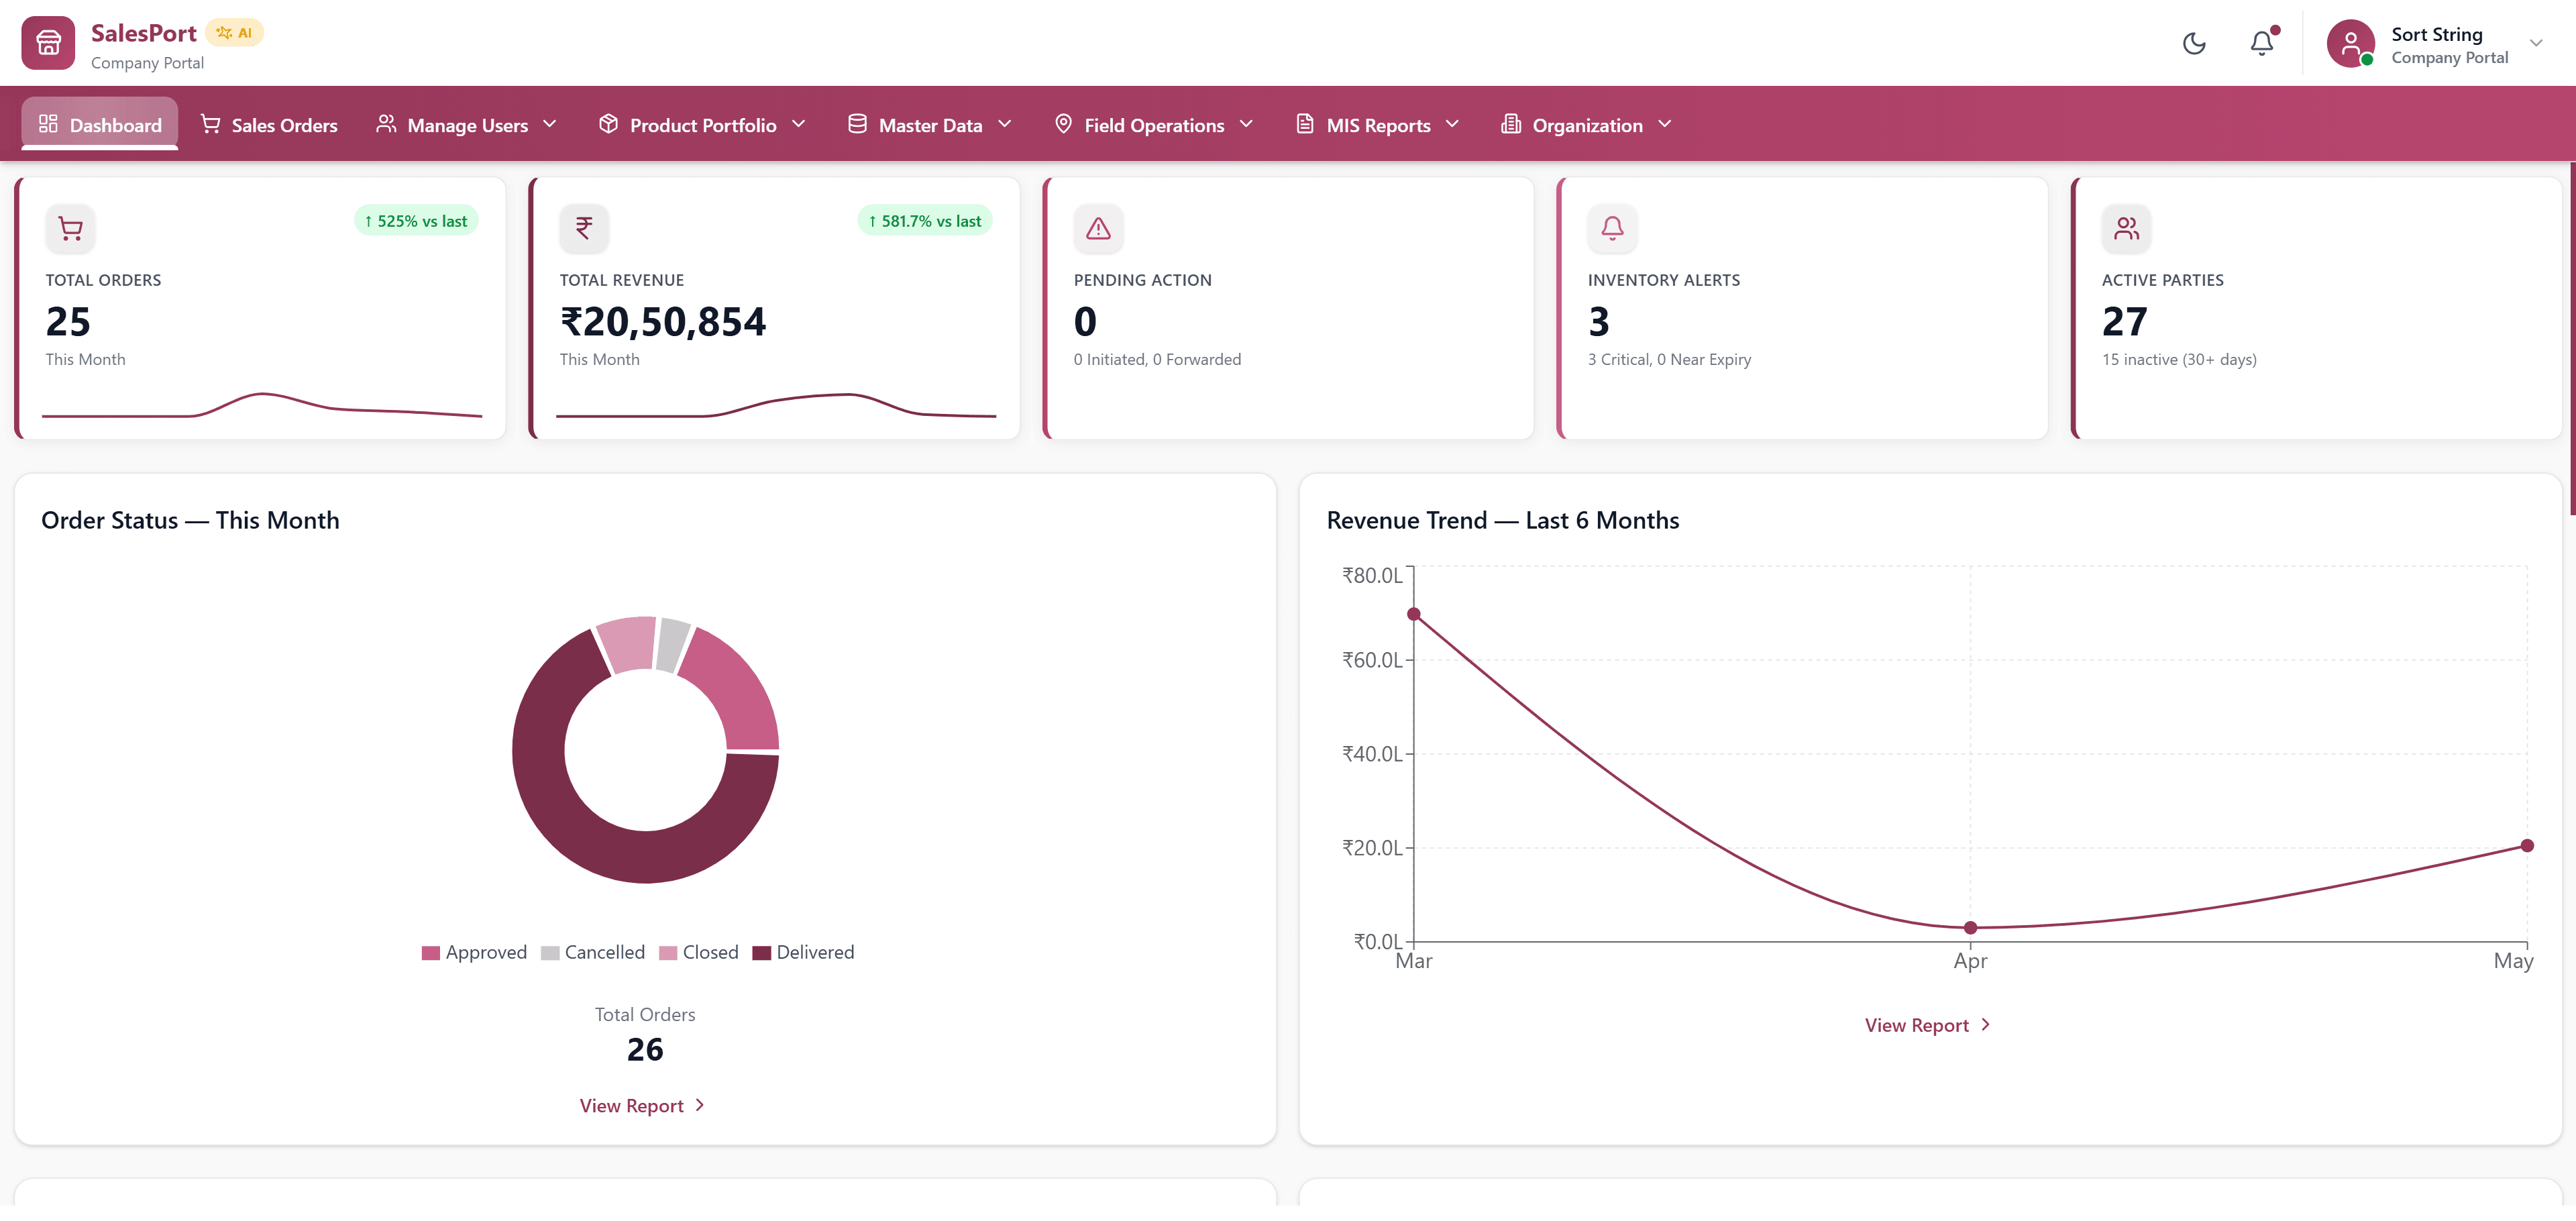Open the MIS Reports menu

click(x=1378, y=125)
